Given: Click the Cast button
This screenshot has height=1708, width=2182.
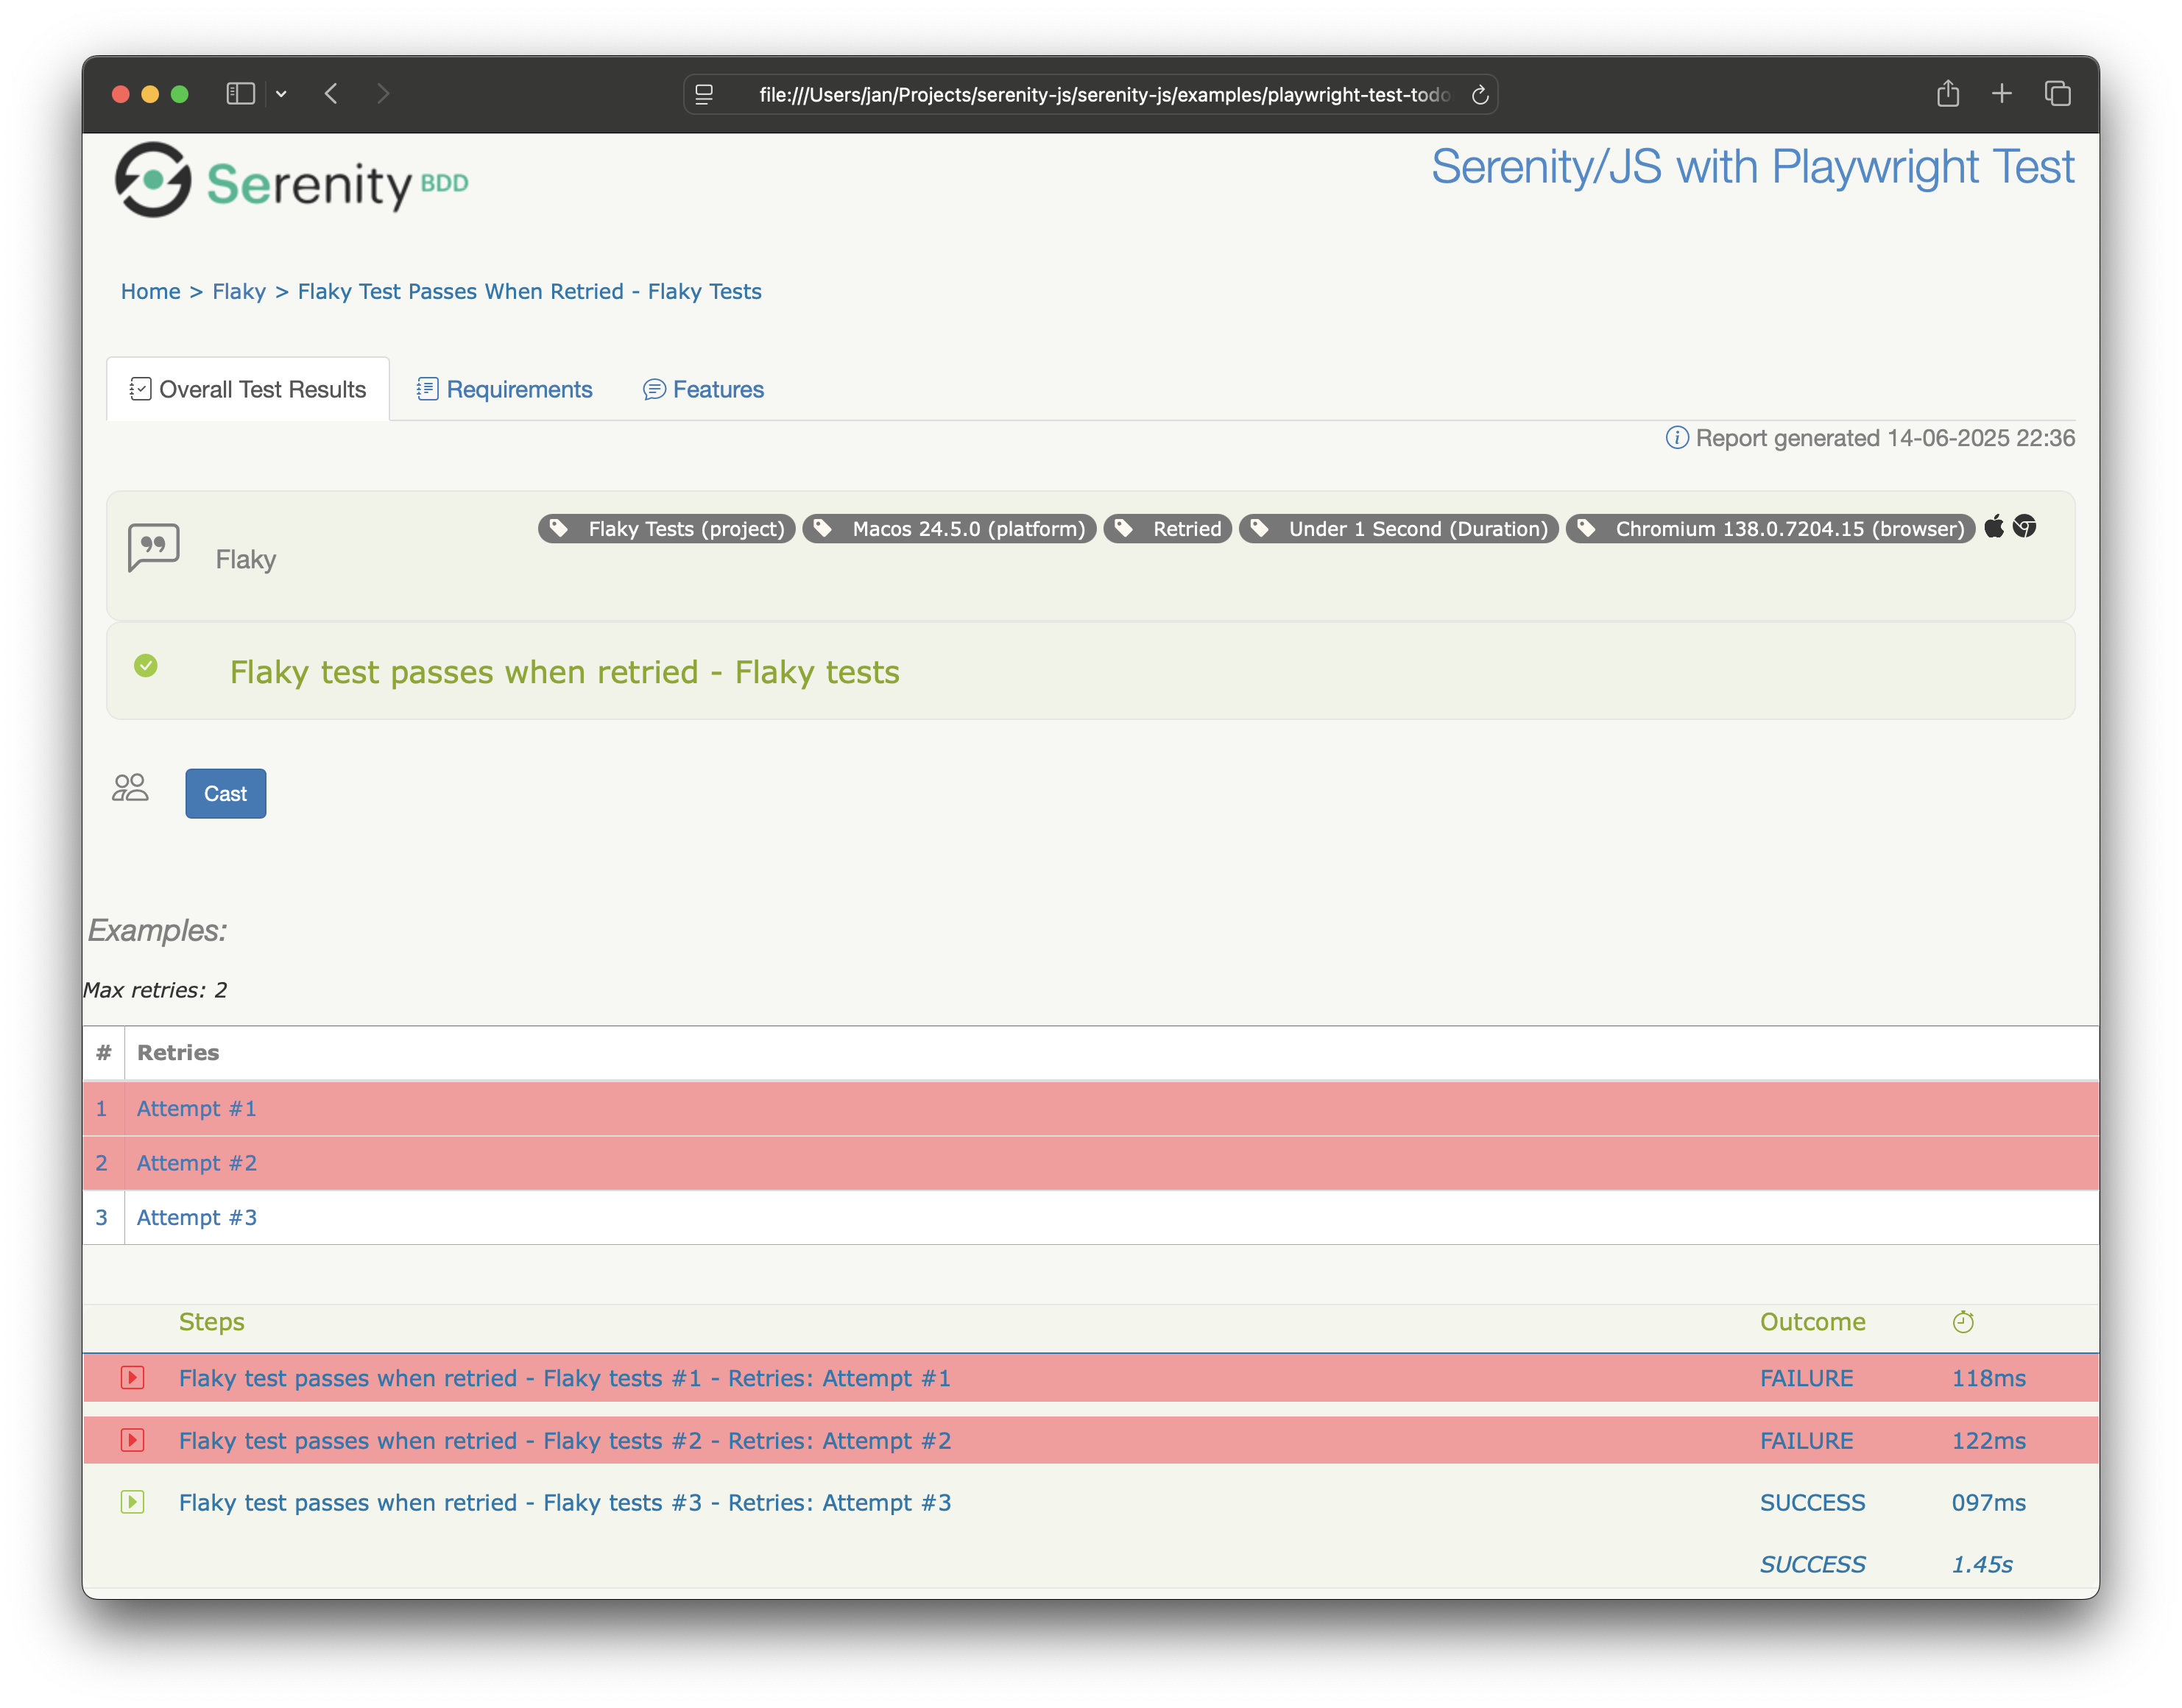Looking at the screenshot, I should (225, 793).
